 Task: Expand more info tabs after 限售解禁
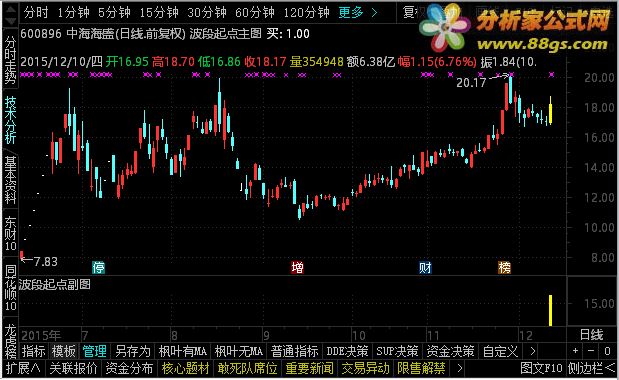tap(460, 369)
